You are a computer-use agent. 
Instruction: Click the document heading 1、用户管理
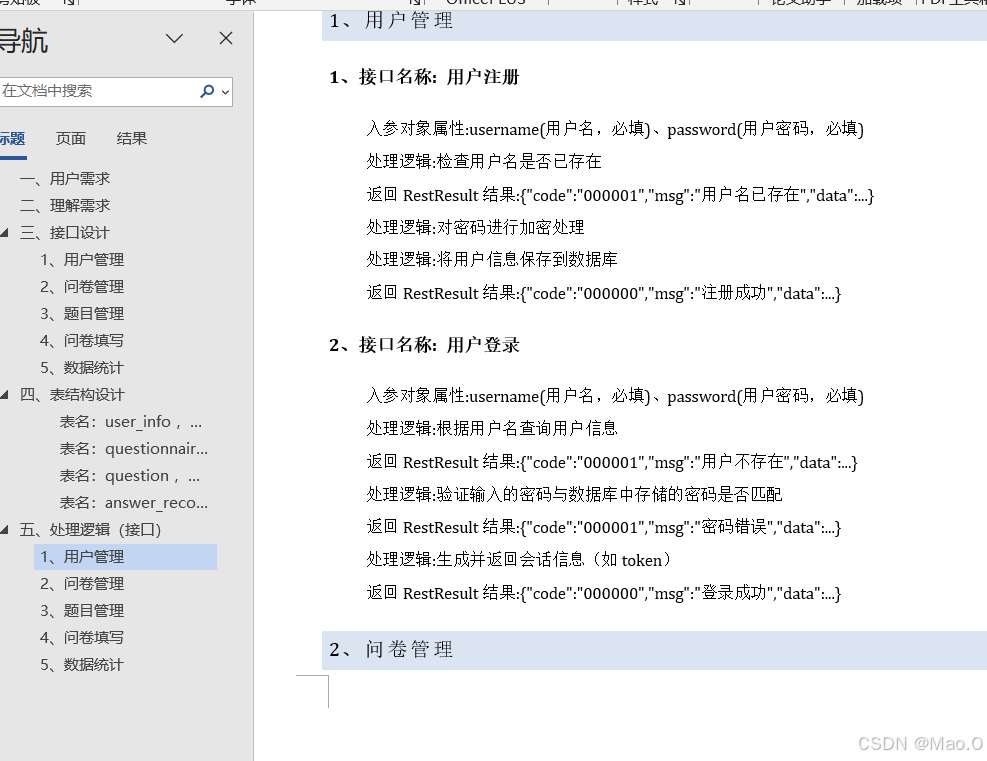click(391, 21)
